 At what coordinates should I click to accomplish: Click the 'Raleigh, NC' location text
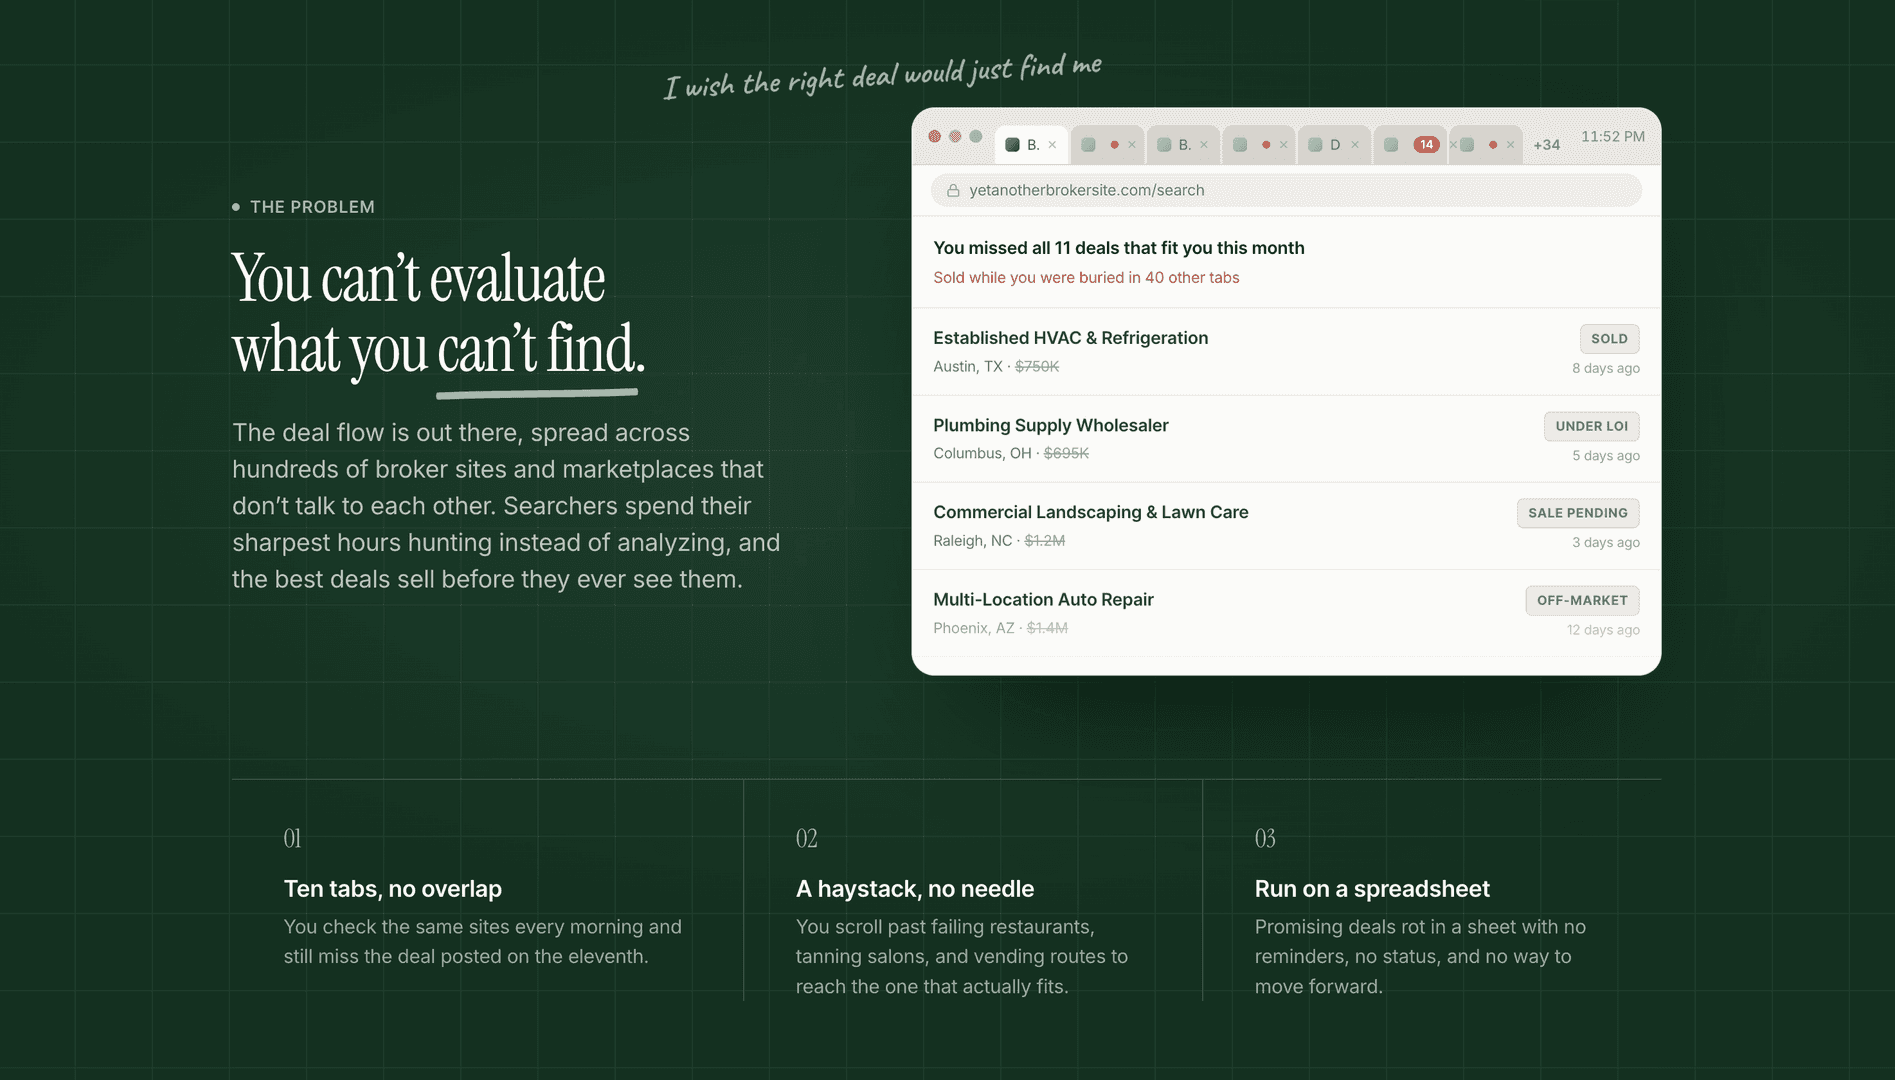973,541
